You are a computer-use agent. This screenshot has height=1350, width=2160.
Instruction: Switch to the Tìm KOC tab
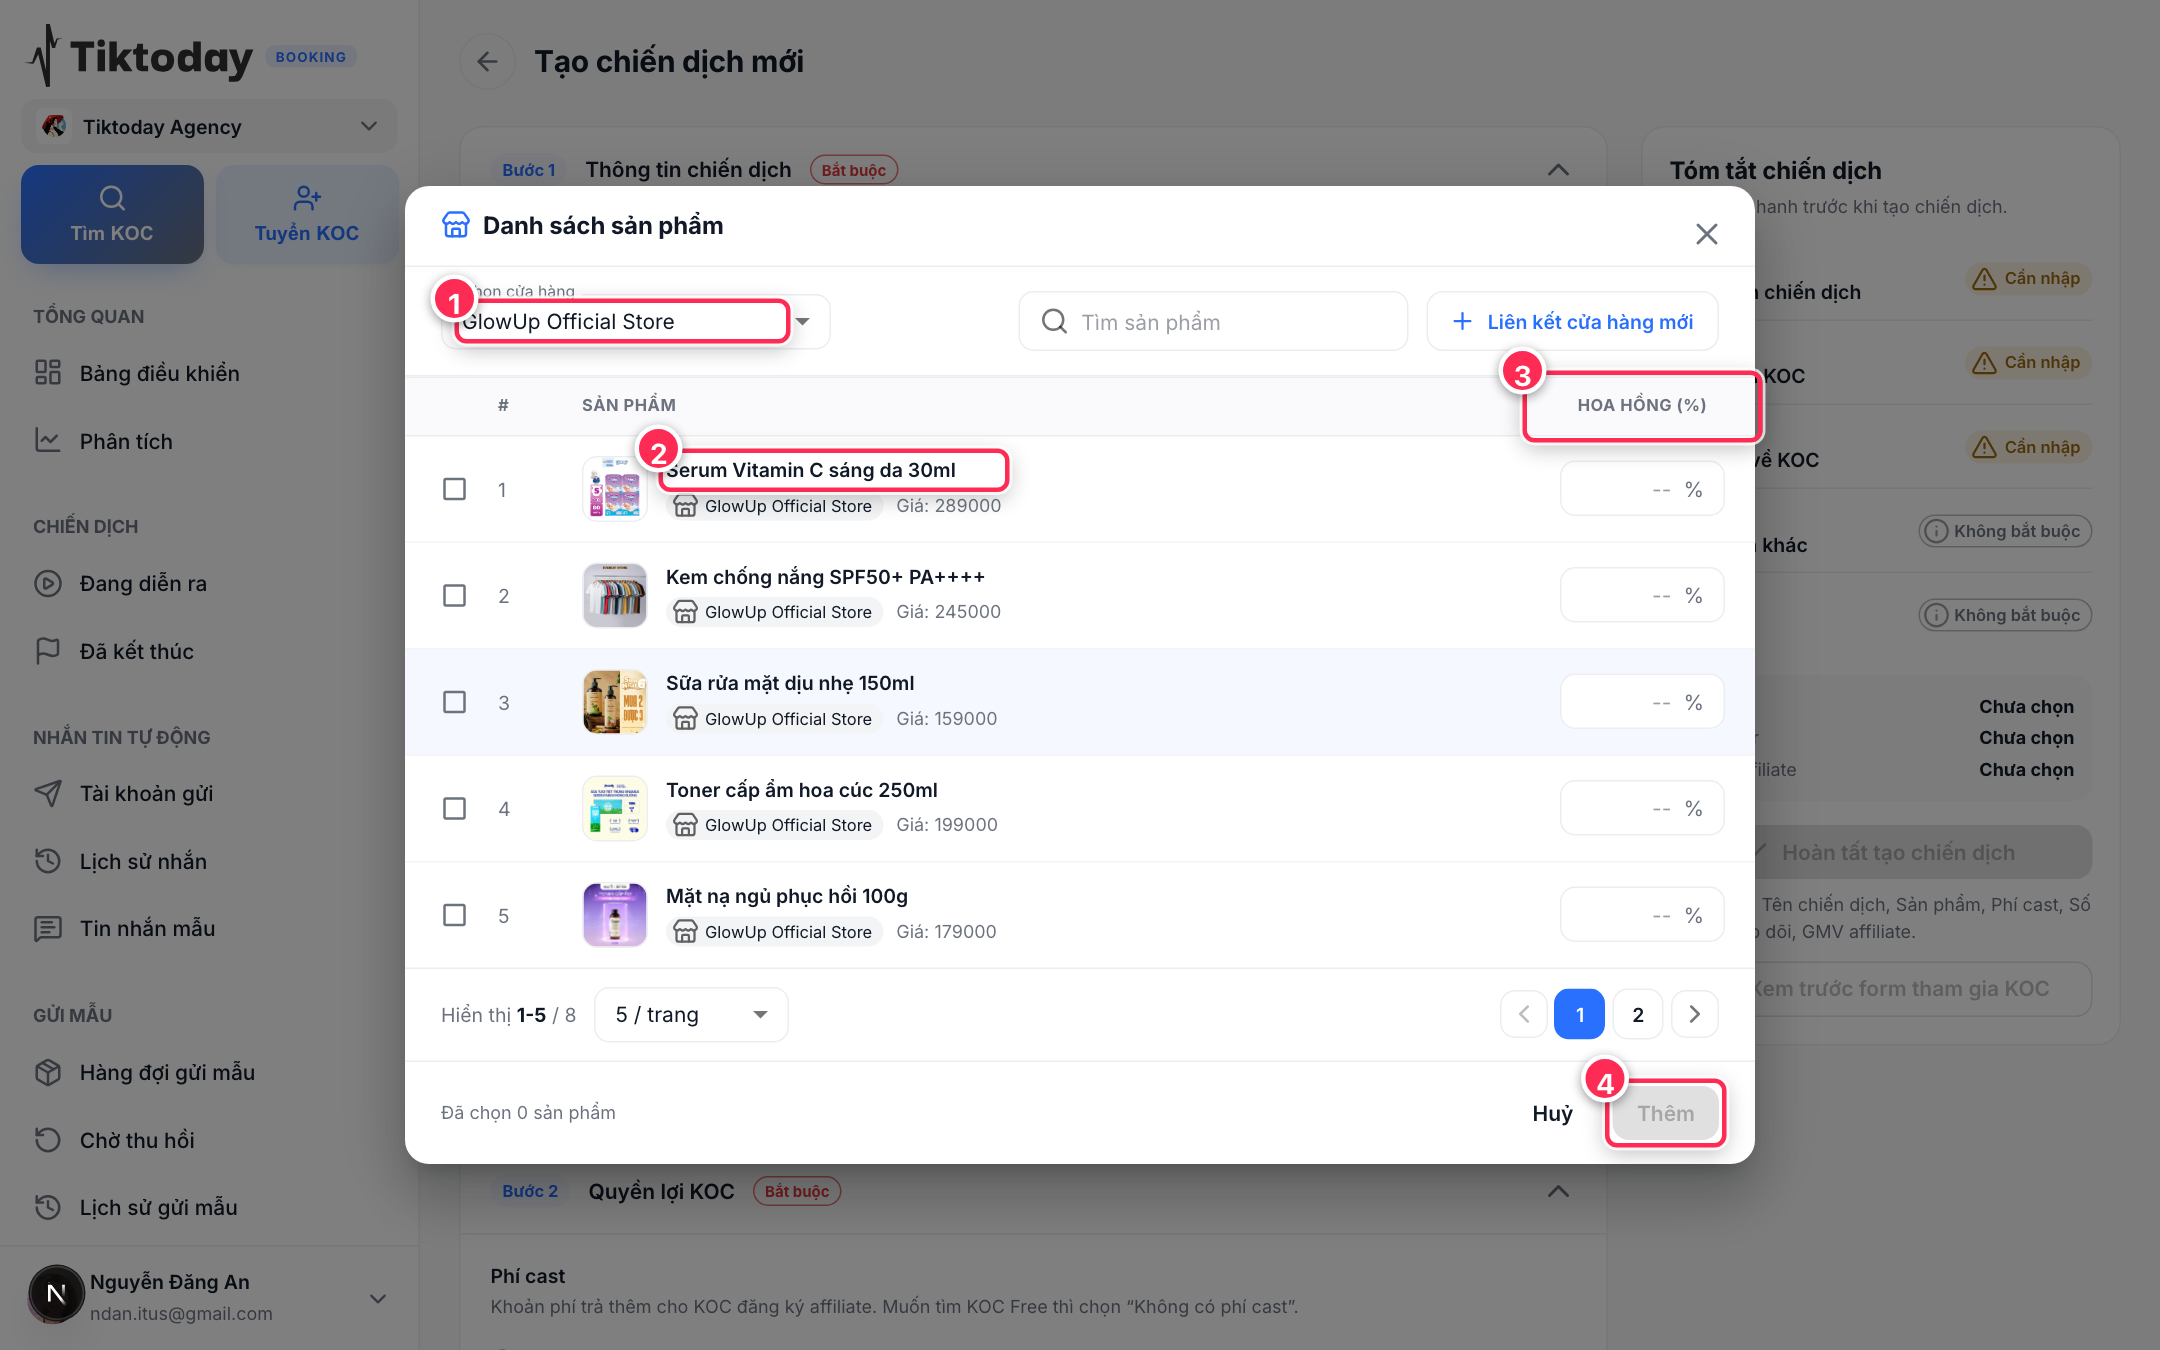point(112,215)
